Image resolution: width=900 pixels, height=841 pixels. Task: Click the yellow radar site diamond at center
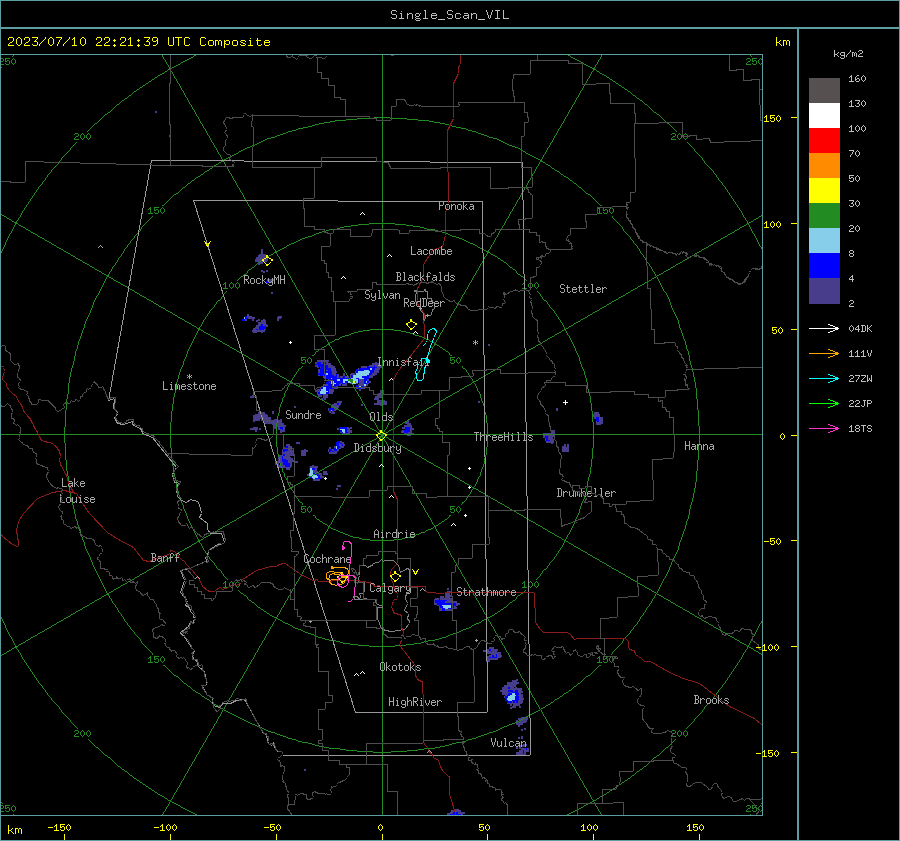pos(382,435)
